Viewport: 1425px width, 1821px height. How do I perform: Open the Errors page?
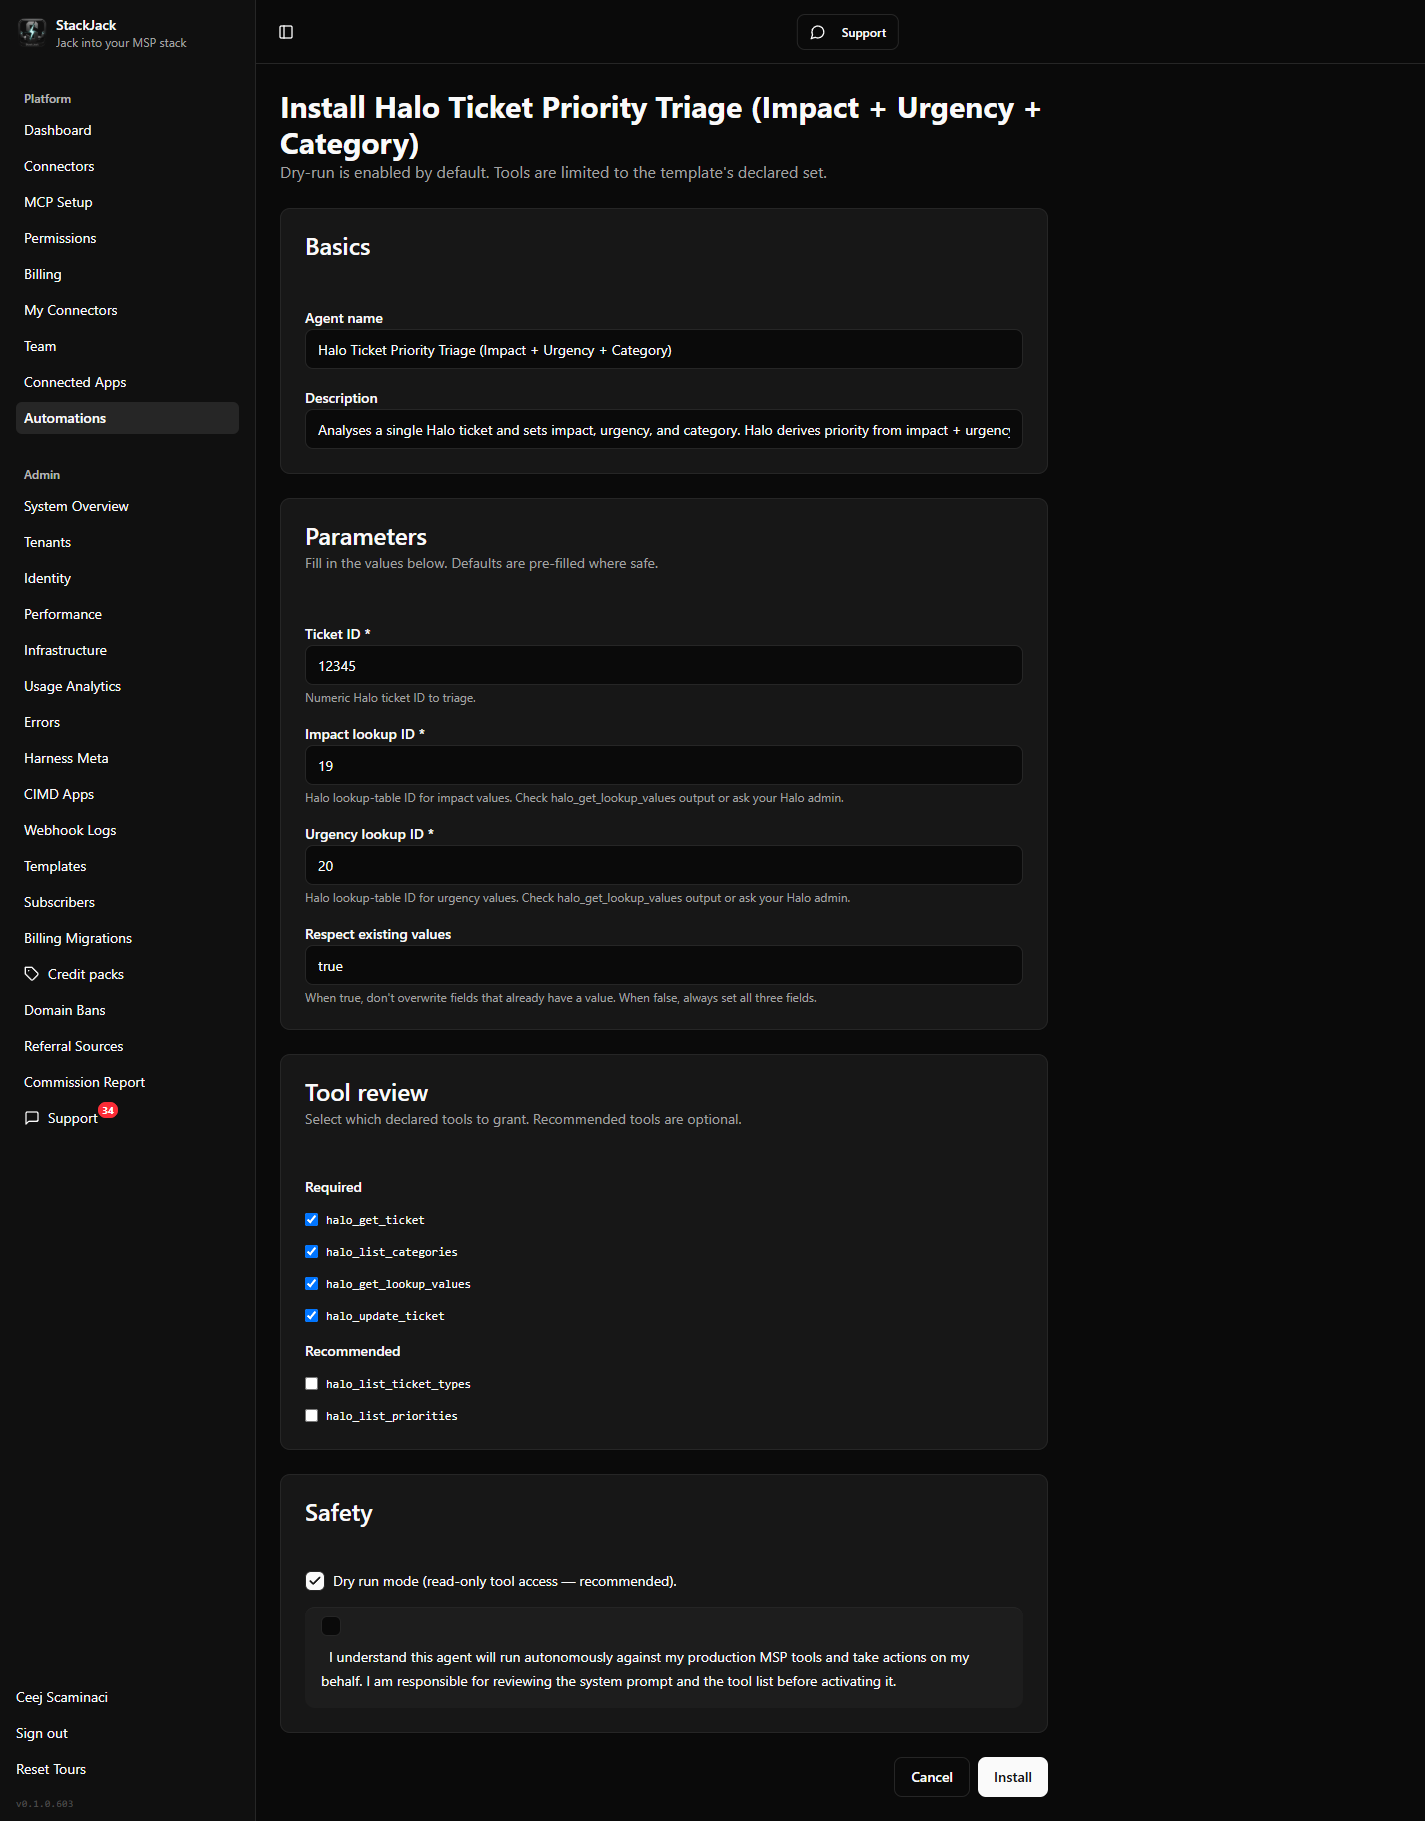click(x=127, y=722)
